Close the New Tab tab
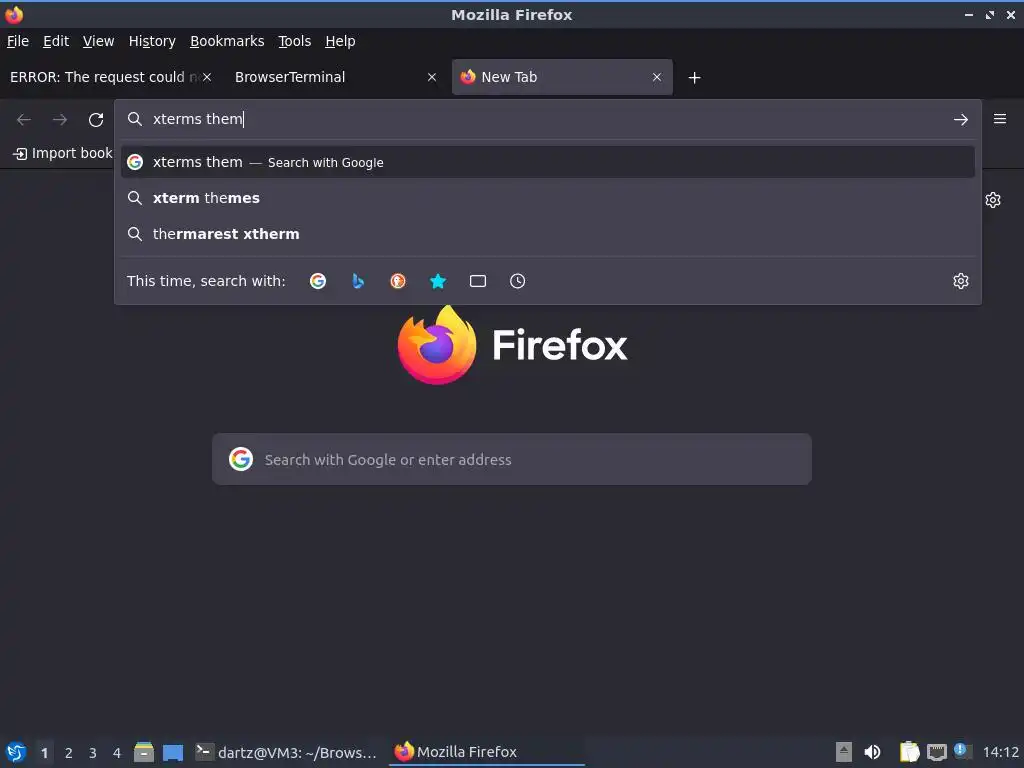1024x768 pixels. [x=657, y=77]
